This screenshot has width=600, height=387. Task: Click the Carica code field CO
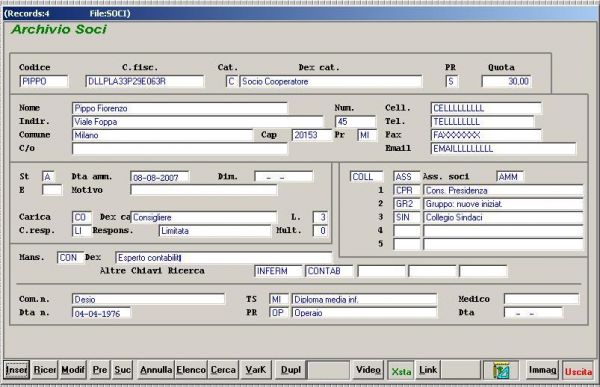82,217
